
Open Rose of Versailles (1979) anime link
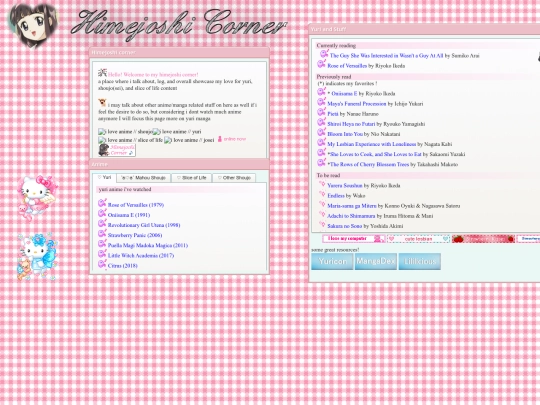(136, 205)
